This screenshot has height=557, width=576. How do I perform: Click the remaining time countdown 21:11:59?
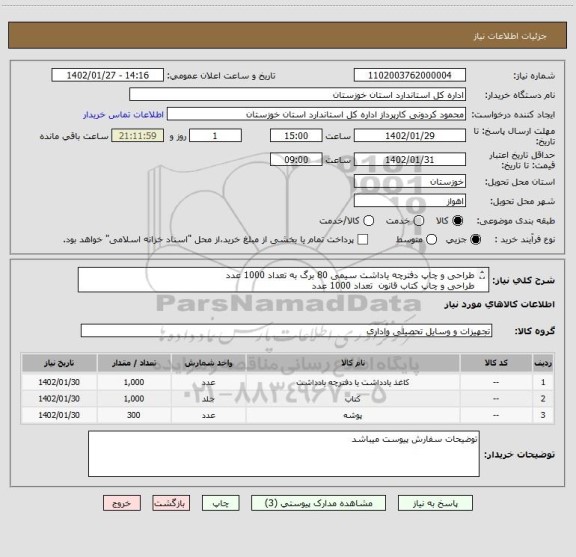click(138, 136)
